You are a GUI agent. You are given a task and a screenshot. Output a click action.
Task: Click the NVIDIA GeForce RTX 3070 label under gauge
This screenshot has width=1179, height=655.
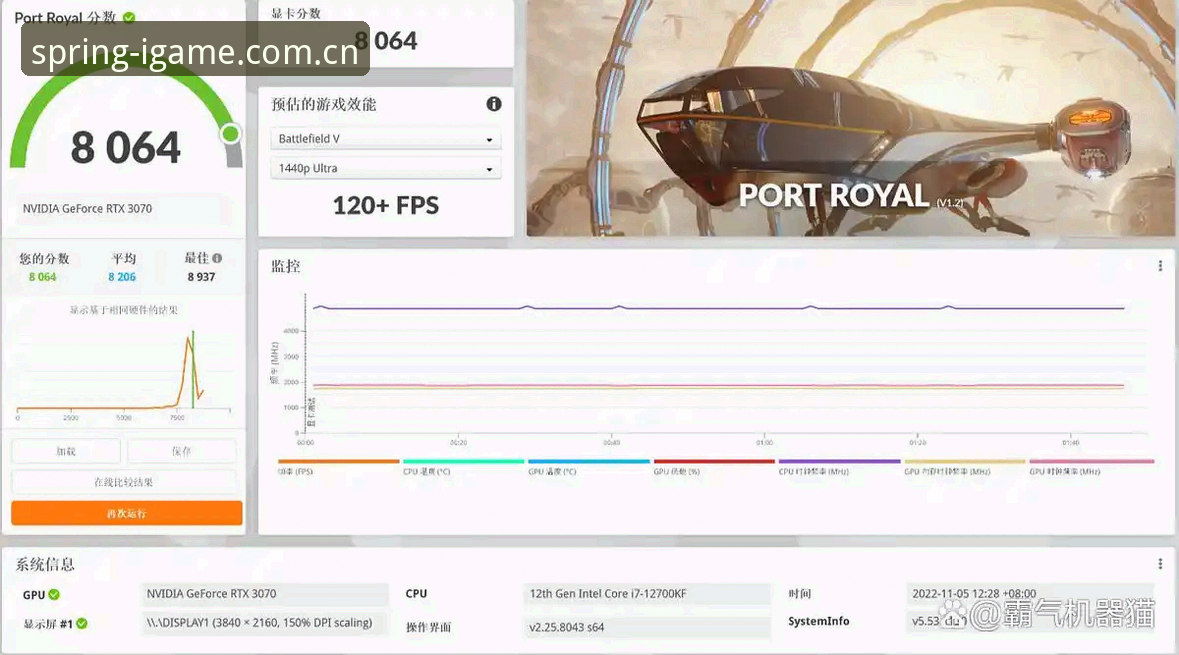point(87,208)
